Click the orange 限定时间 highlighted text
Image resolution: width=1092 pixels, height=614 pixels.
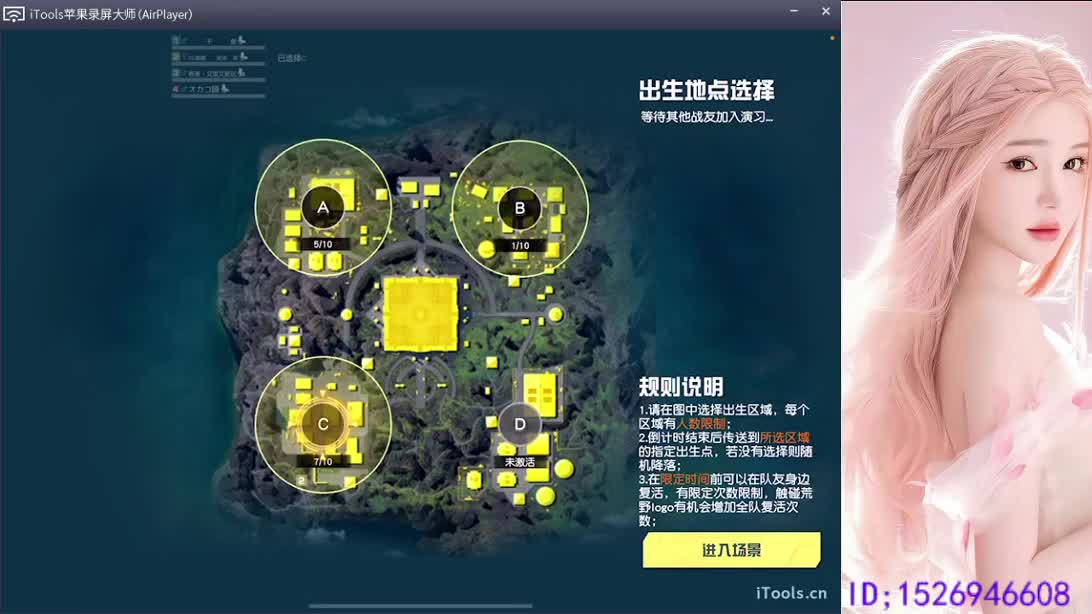[x=685, y=479]
